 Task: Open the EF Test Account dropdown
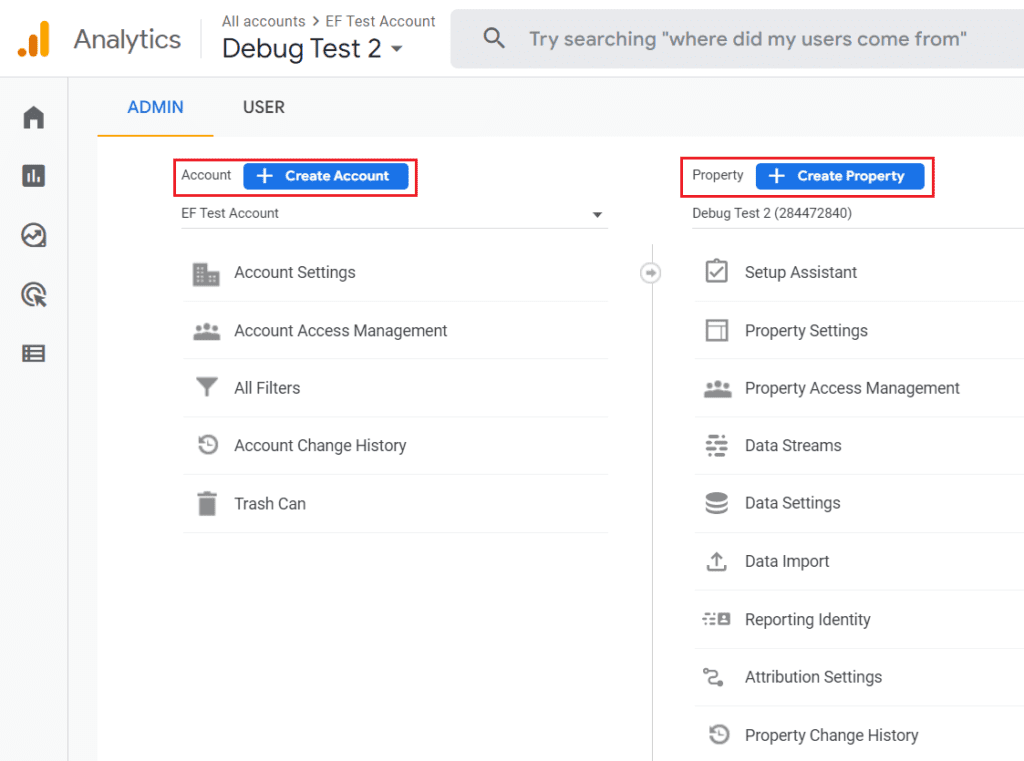tap(394, 214)
